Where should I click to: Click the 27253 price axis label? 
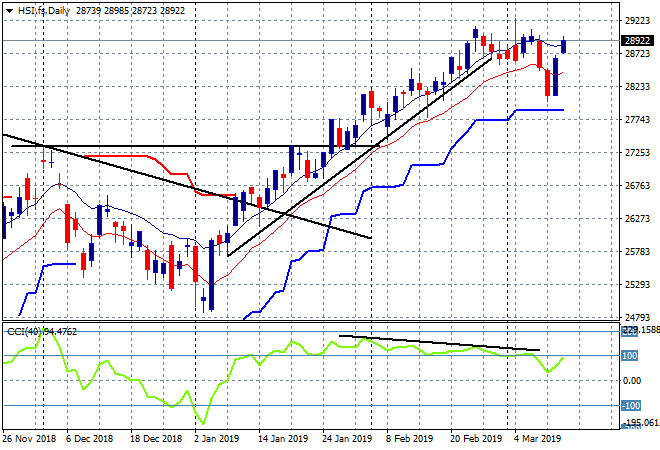coord(637,153)
